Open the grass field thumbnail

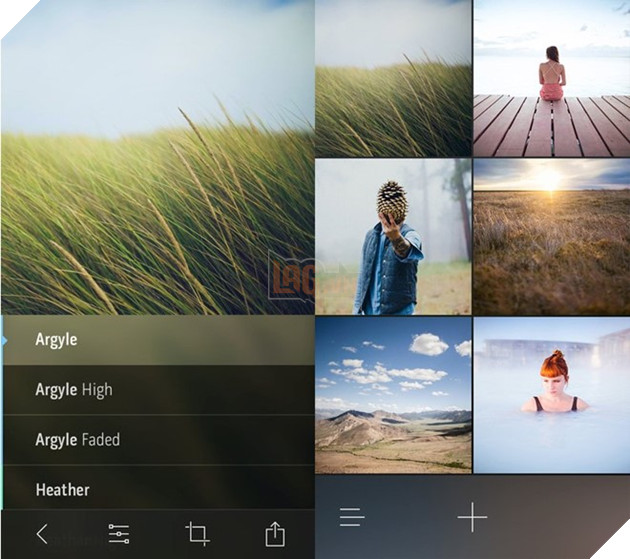click(x=393, y=79)
